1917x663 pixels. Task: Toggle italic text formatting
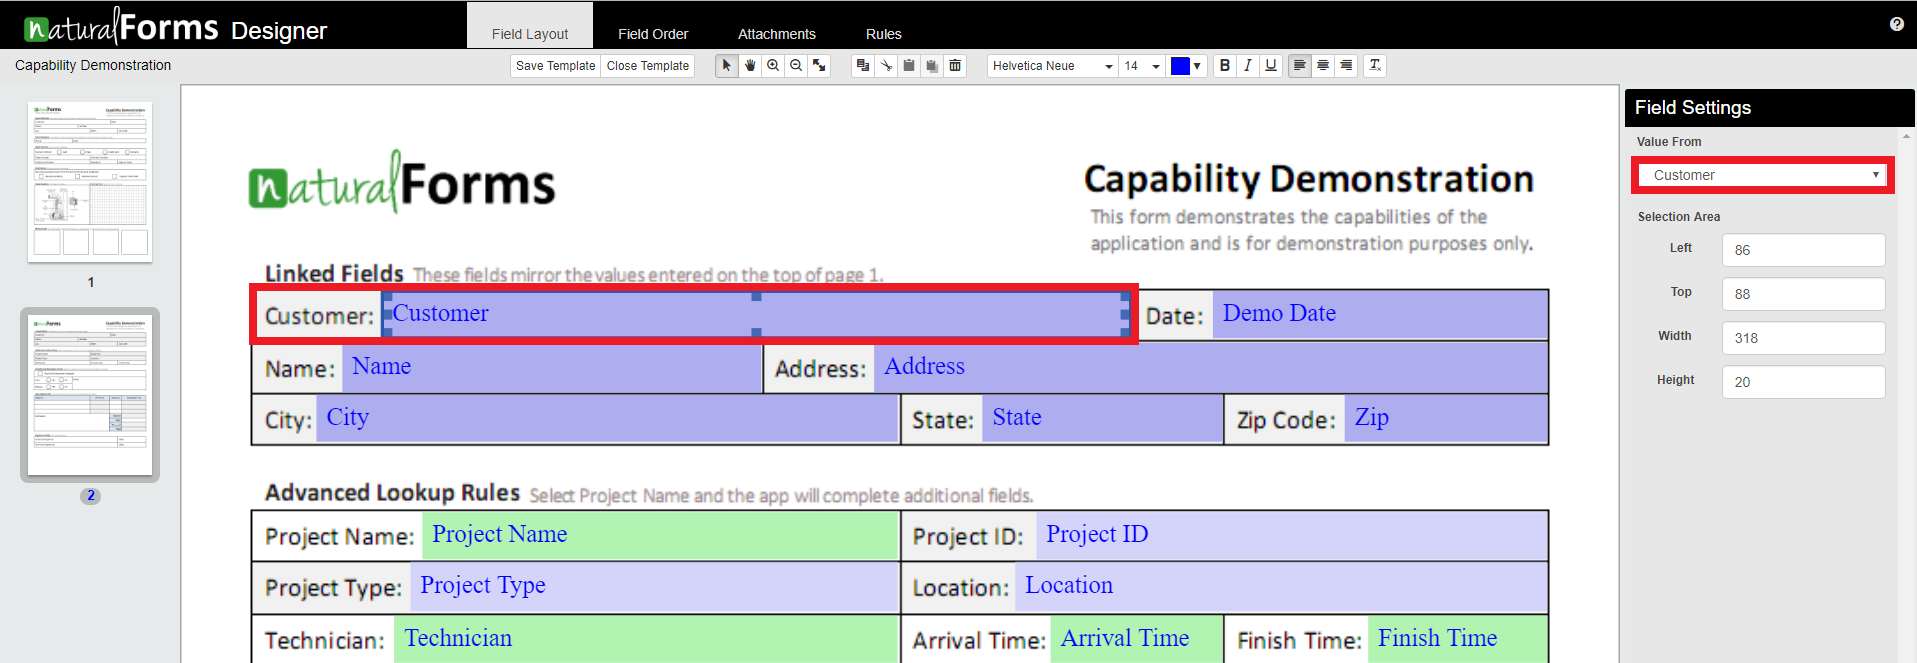click(1248, 66)
